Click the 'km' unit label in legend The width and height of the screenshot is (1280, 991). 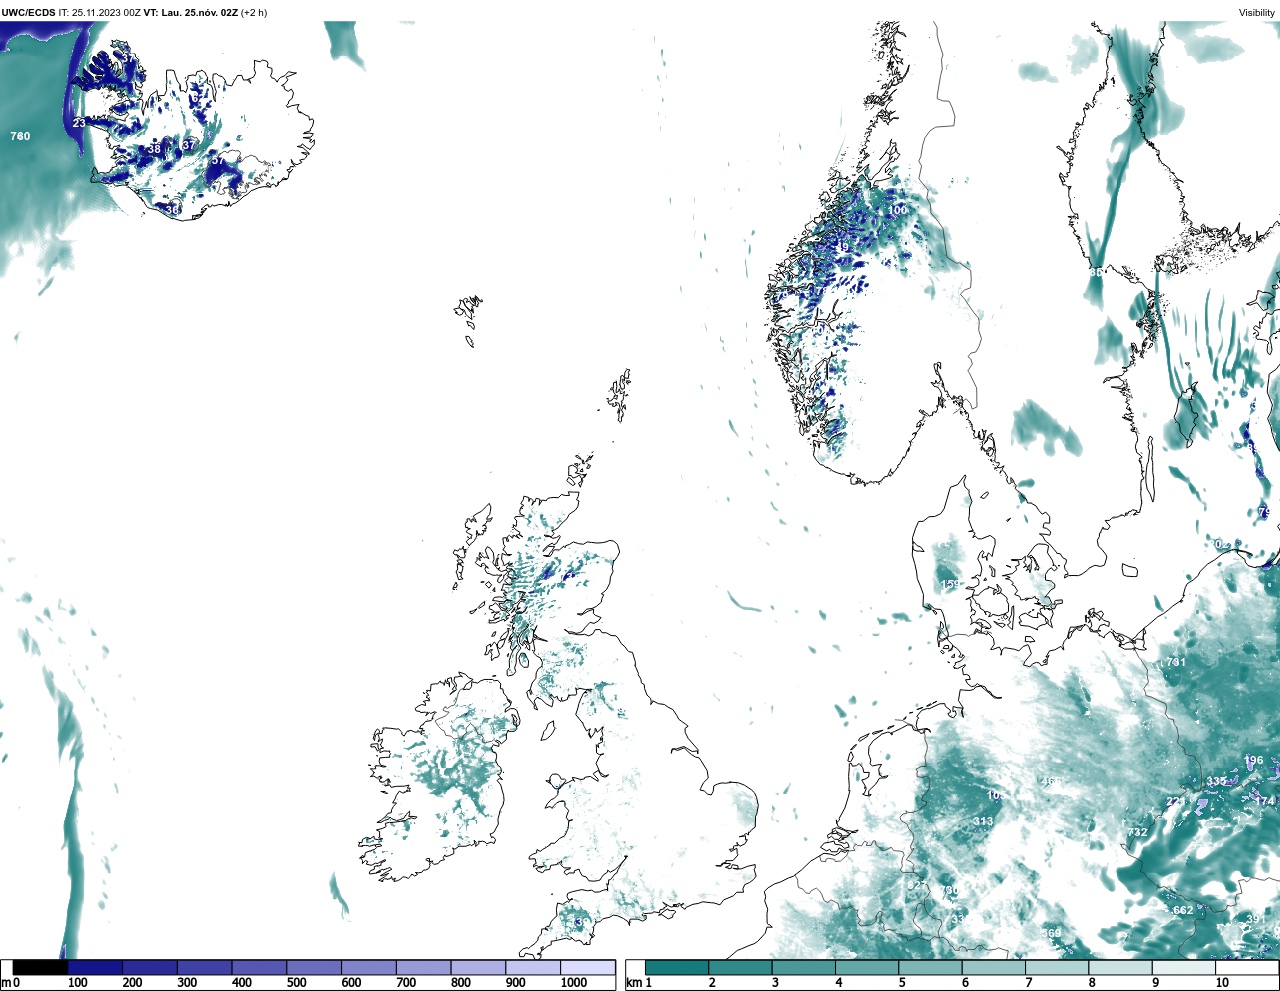633,983
